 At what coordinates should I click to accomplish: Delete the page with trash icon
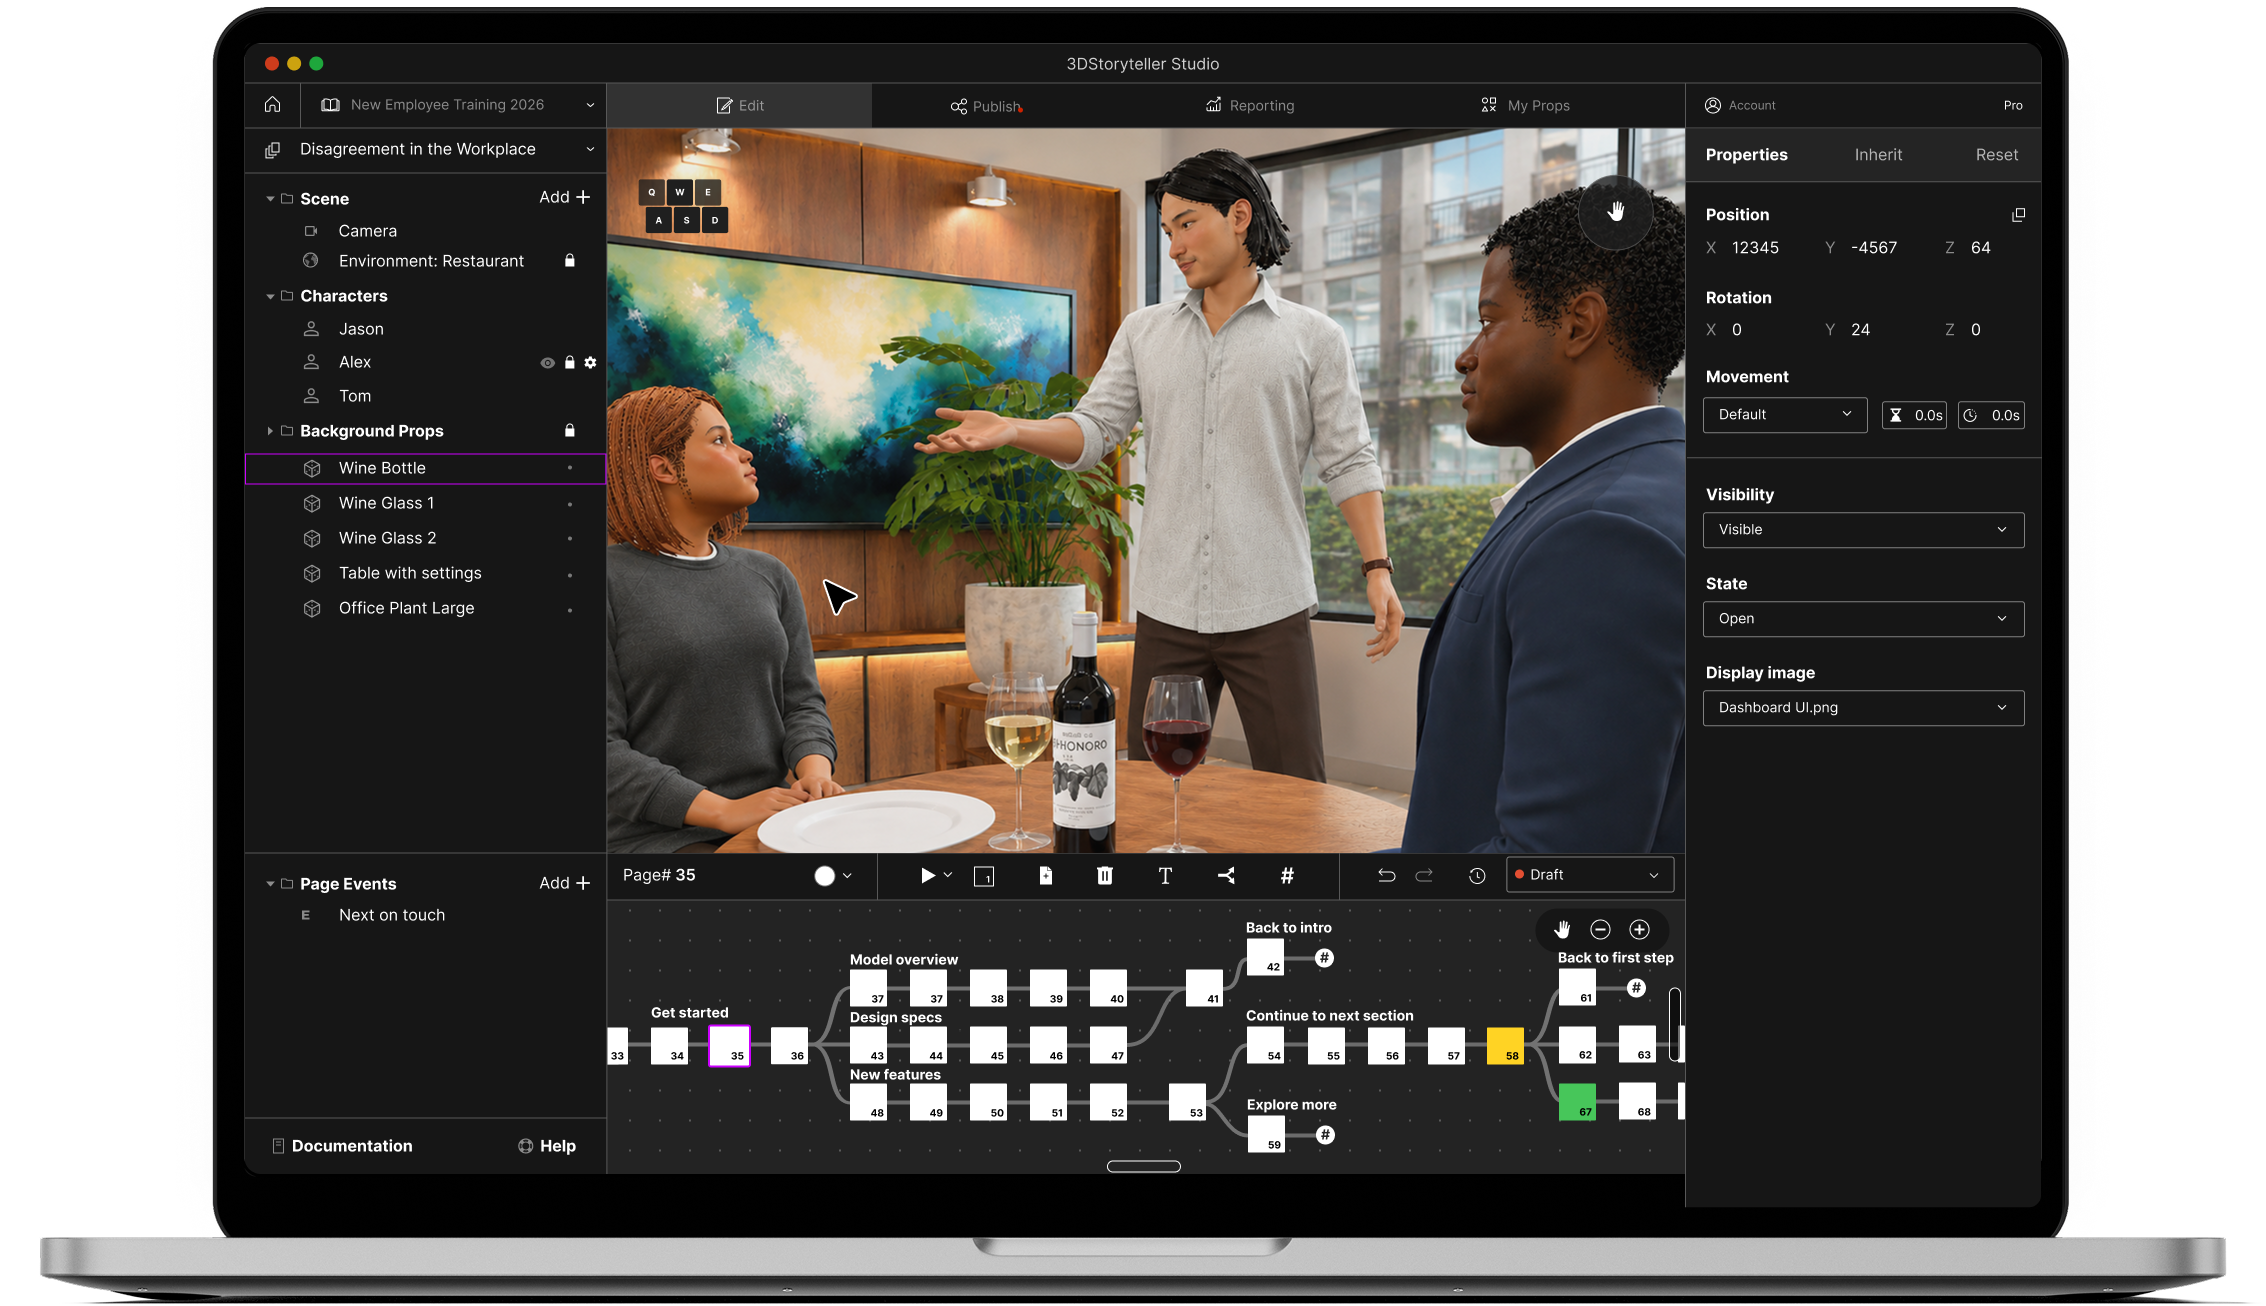pos(1105,876)
